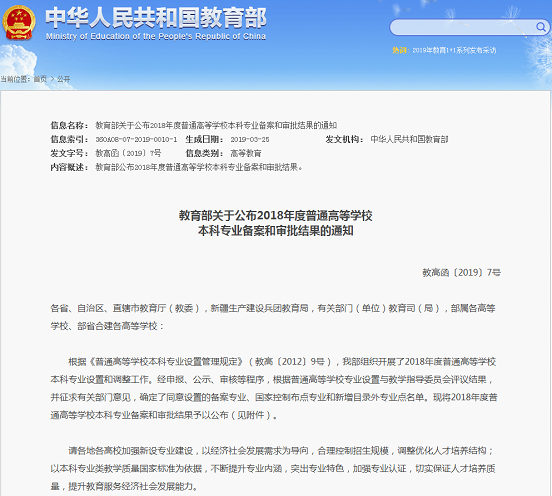Click the paragraph beginning 请各地各高校加强新设专业建设

click(273, 469)
